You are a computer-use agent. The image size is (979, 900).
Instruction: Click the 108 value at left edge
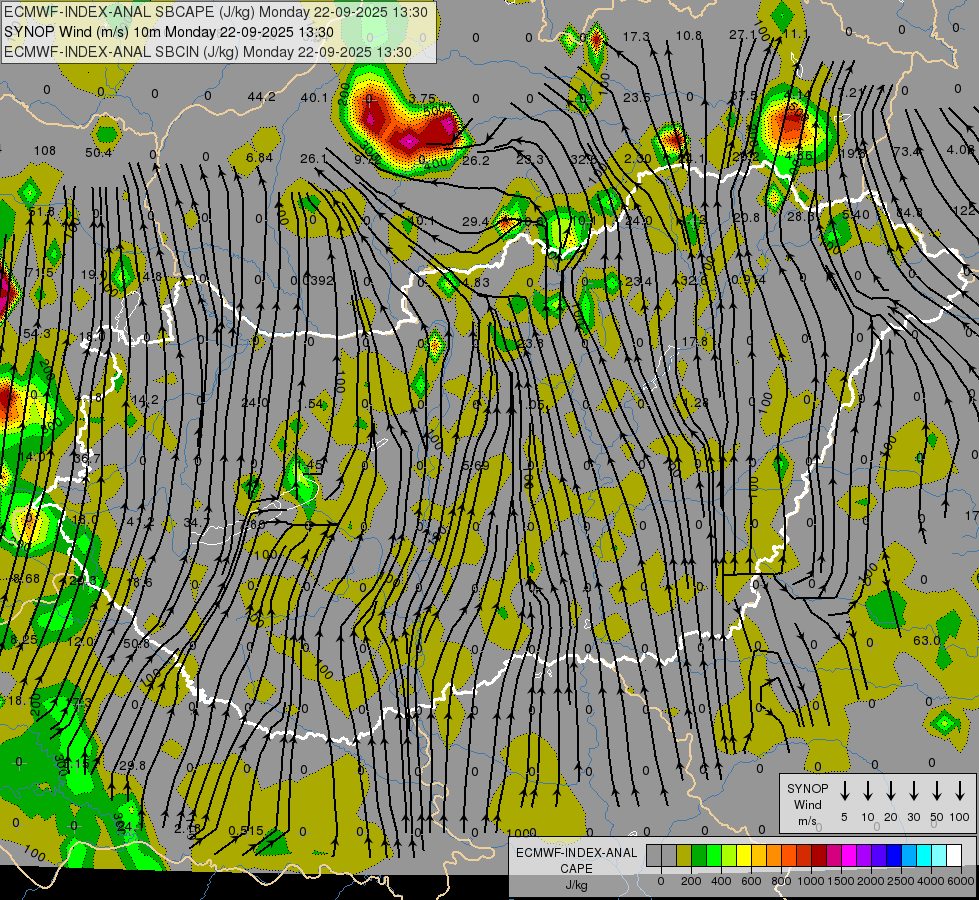pyautogui.click(x=45, y=151)
